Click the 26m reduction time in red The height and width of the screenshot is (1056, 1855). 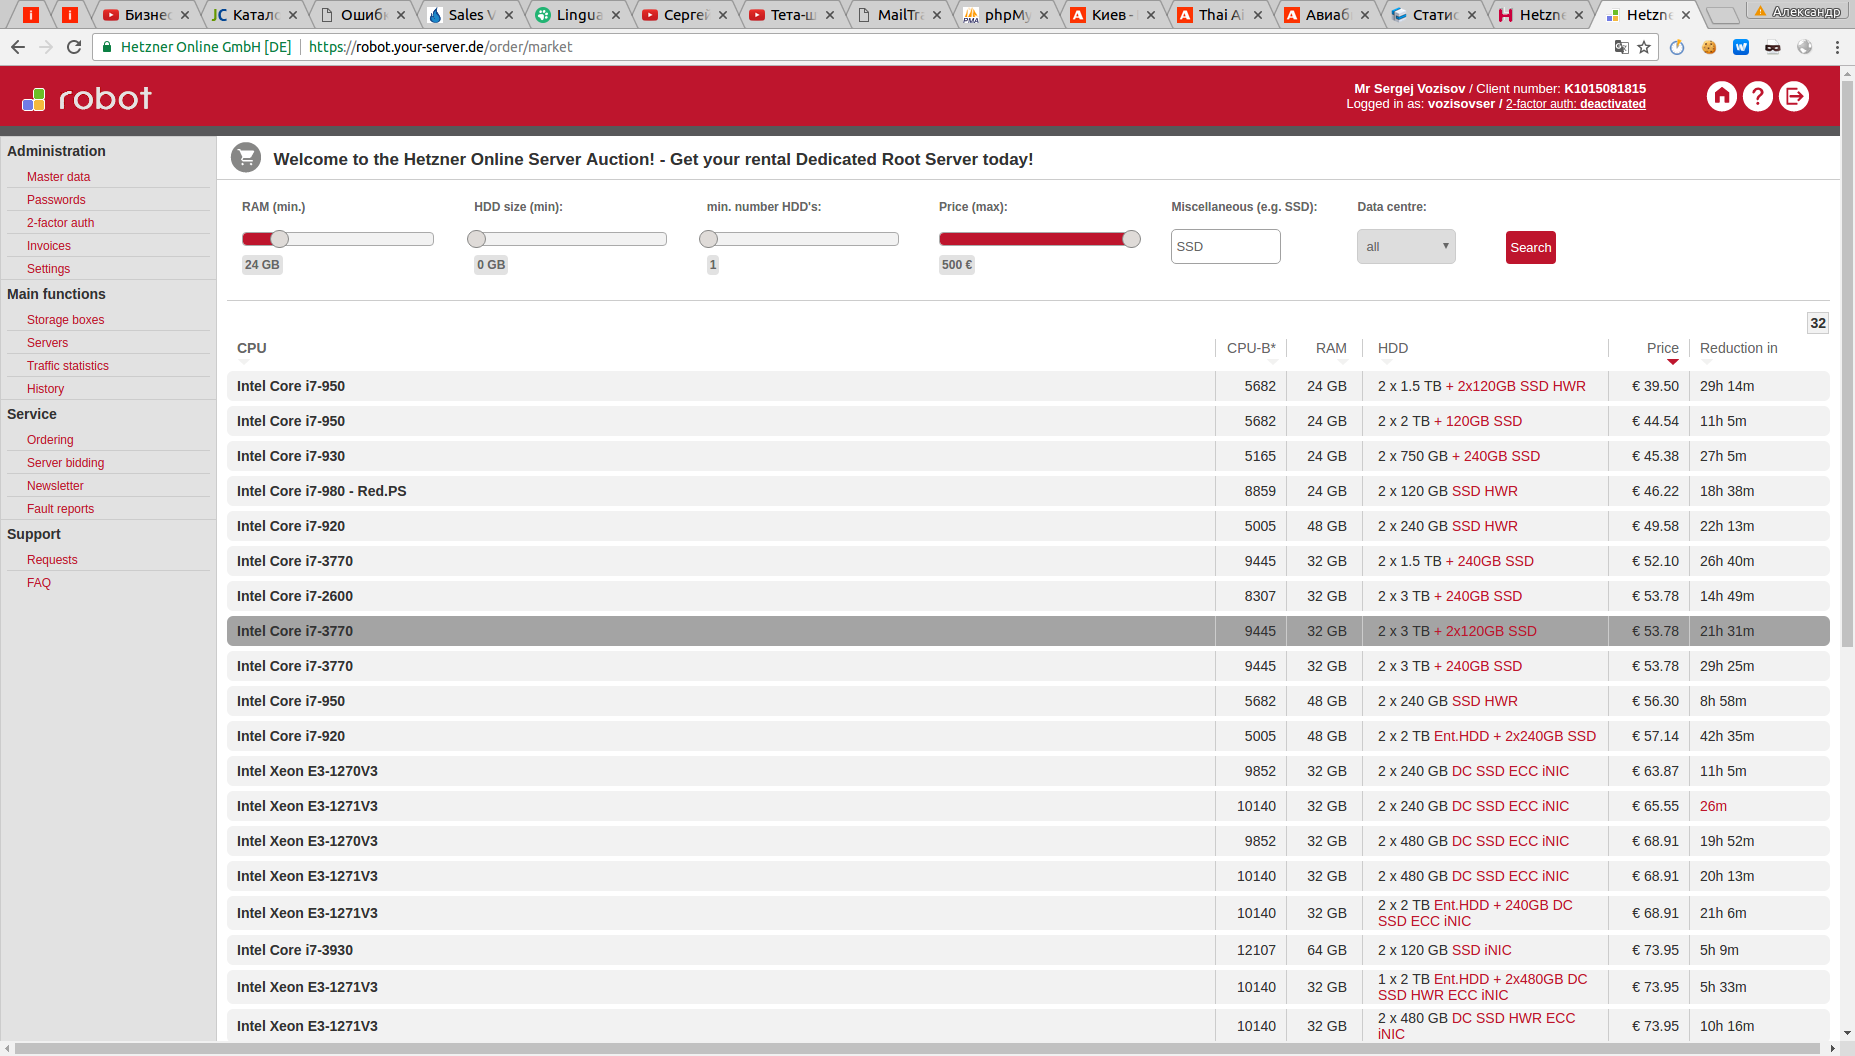point(1713,806)
